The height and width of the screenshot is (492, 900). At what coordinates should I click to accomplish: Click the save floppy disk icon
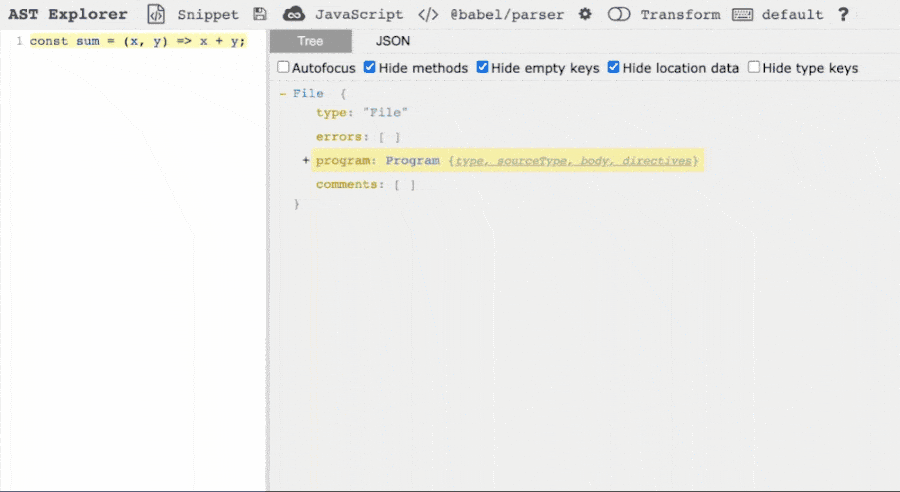coord(260,15)
